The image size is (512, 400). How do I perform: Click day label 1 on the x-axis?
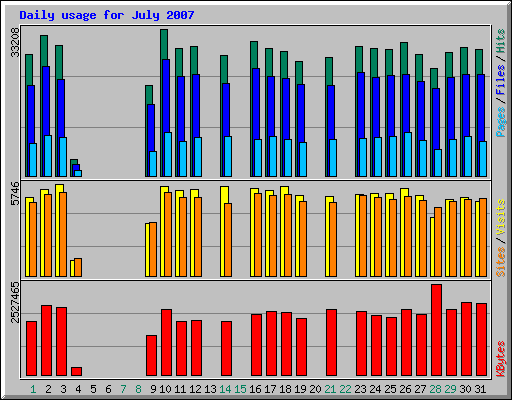coord(33,389)
